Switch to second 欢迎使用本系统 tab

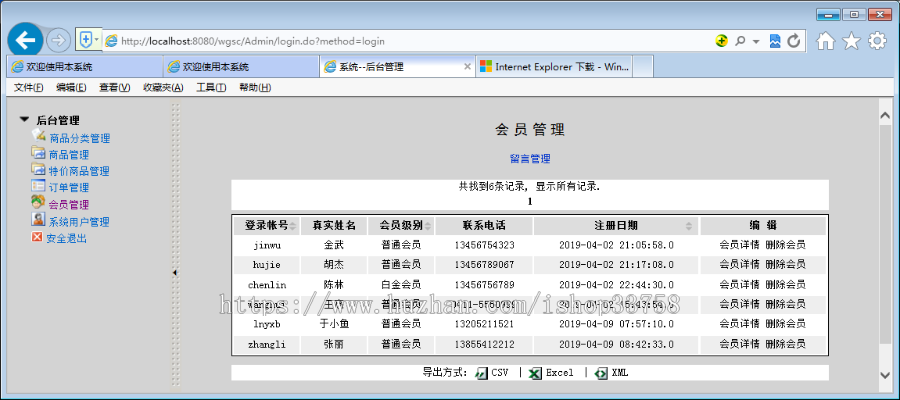pos(241,67)
